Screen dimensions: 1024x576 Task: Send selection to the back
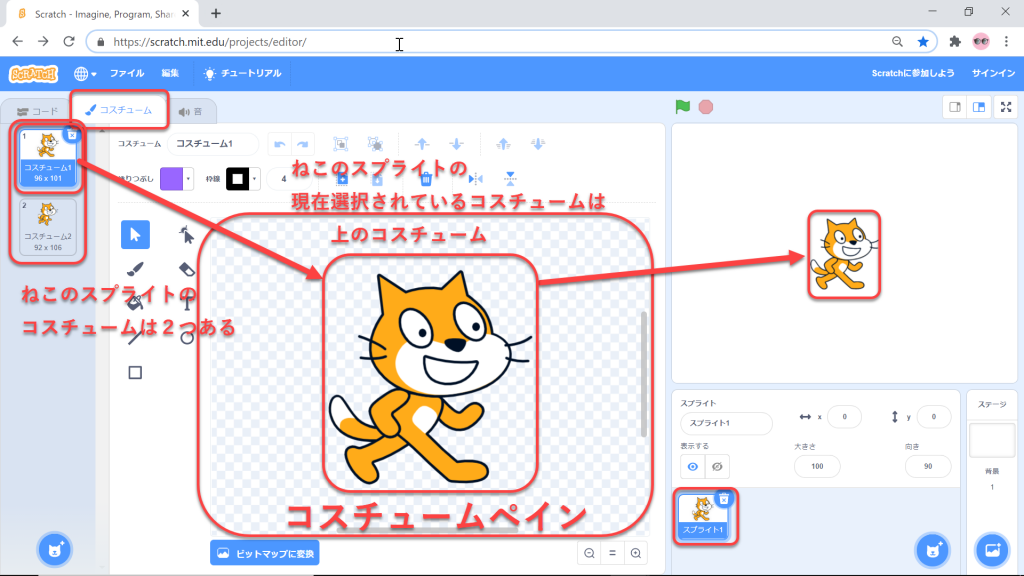tap(537, 144)
